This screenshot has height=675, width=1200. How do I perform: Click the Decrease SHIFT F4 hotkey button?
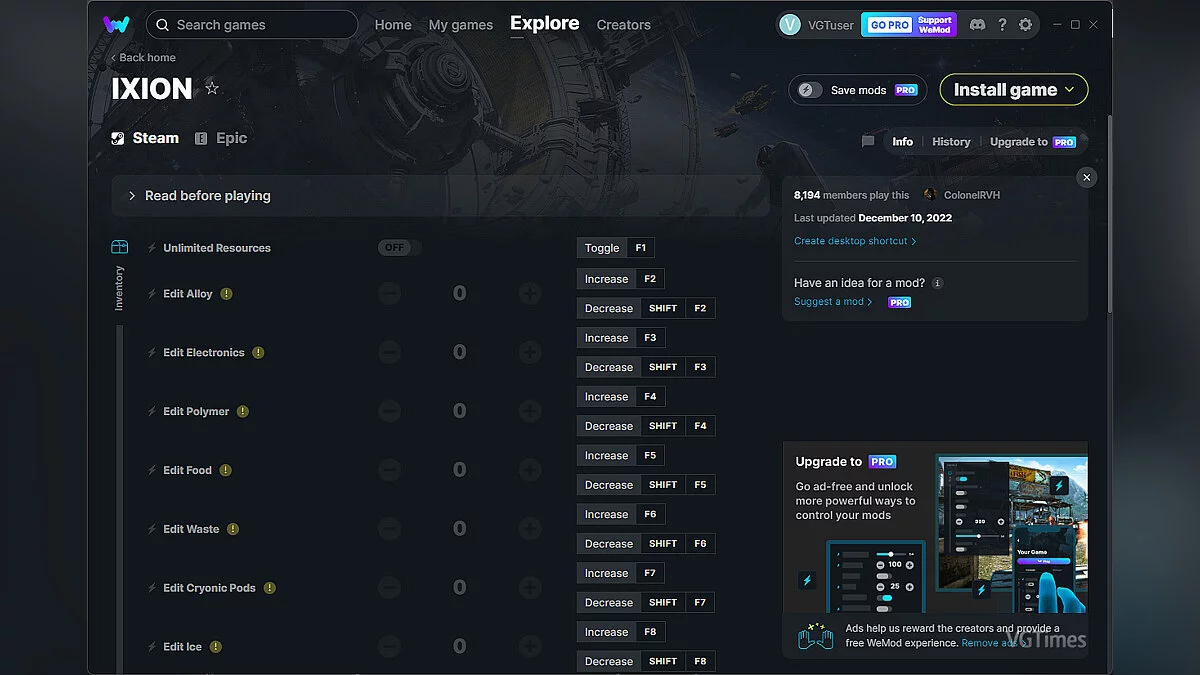(x=646, y=426)
